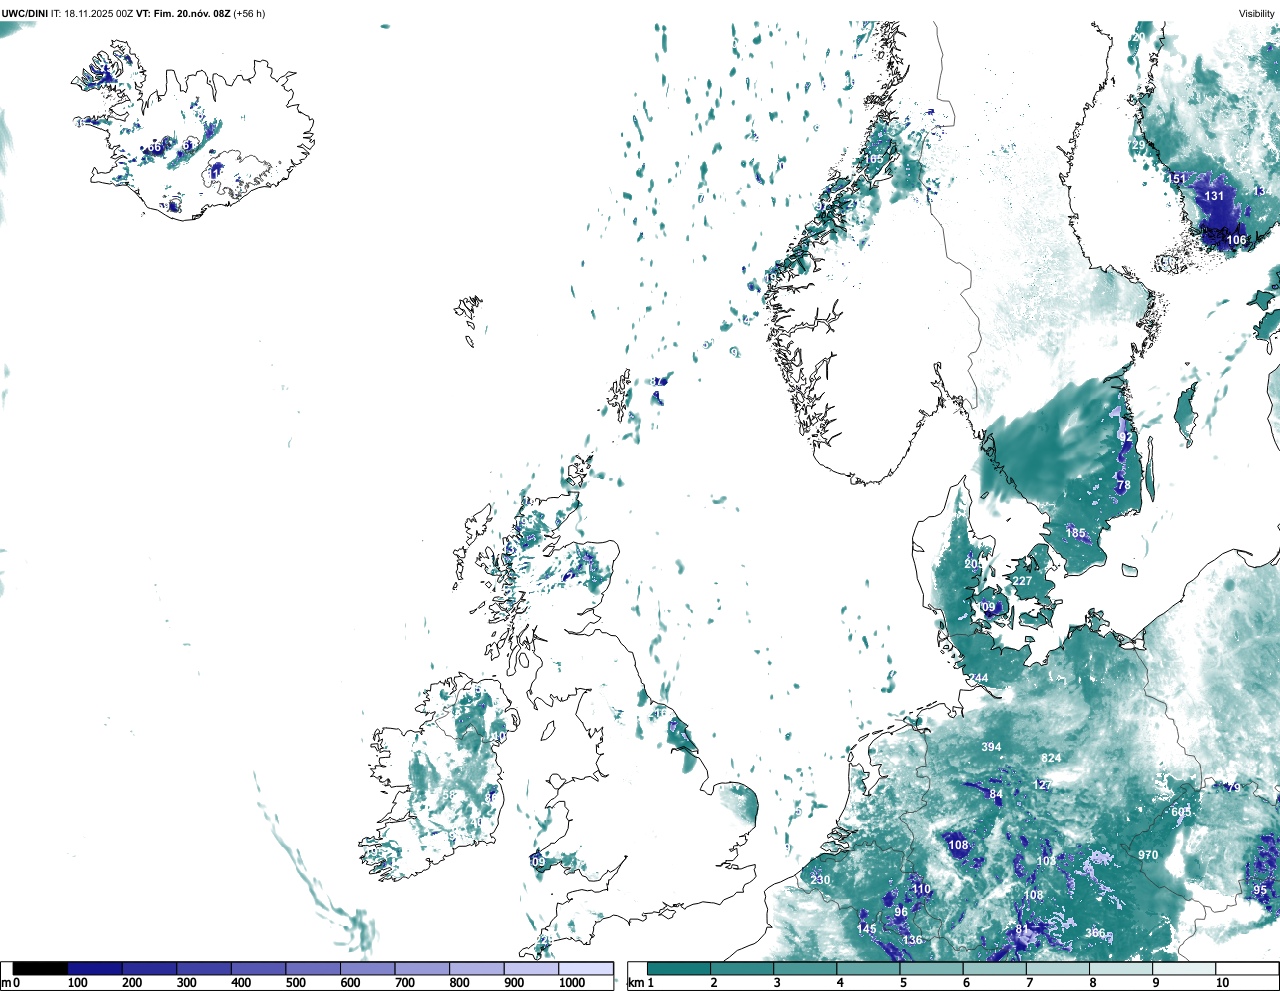Click the white swatch right of 10 km

(x=1246, y=968)
